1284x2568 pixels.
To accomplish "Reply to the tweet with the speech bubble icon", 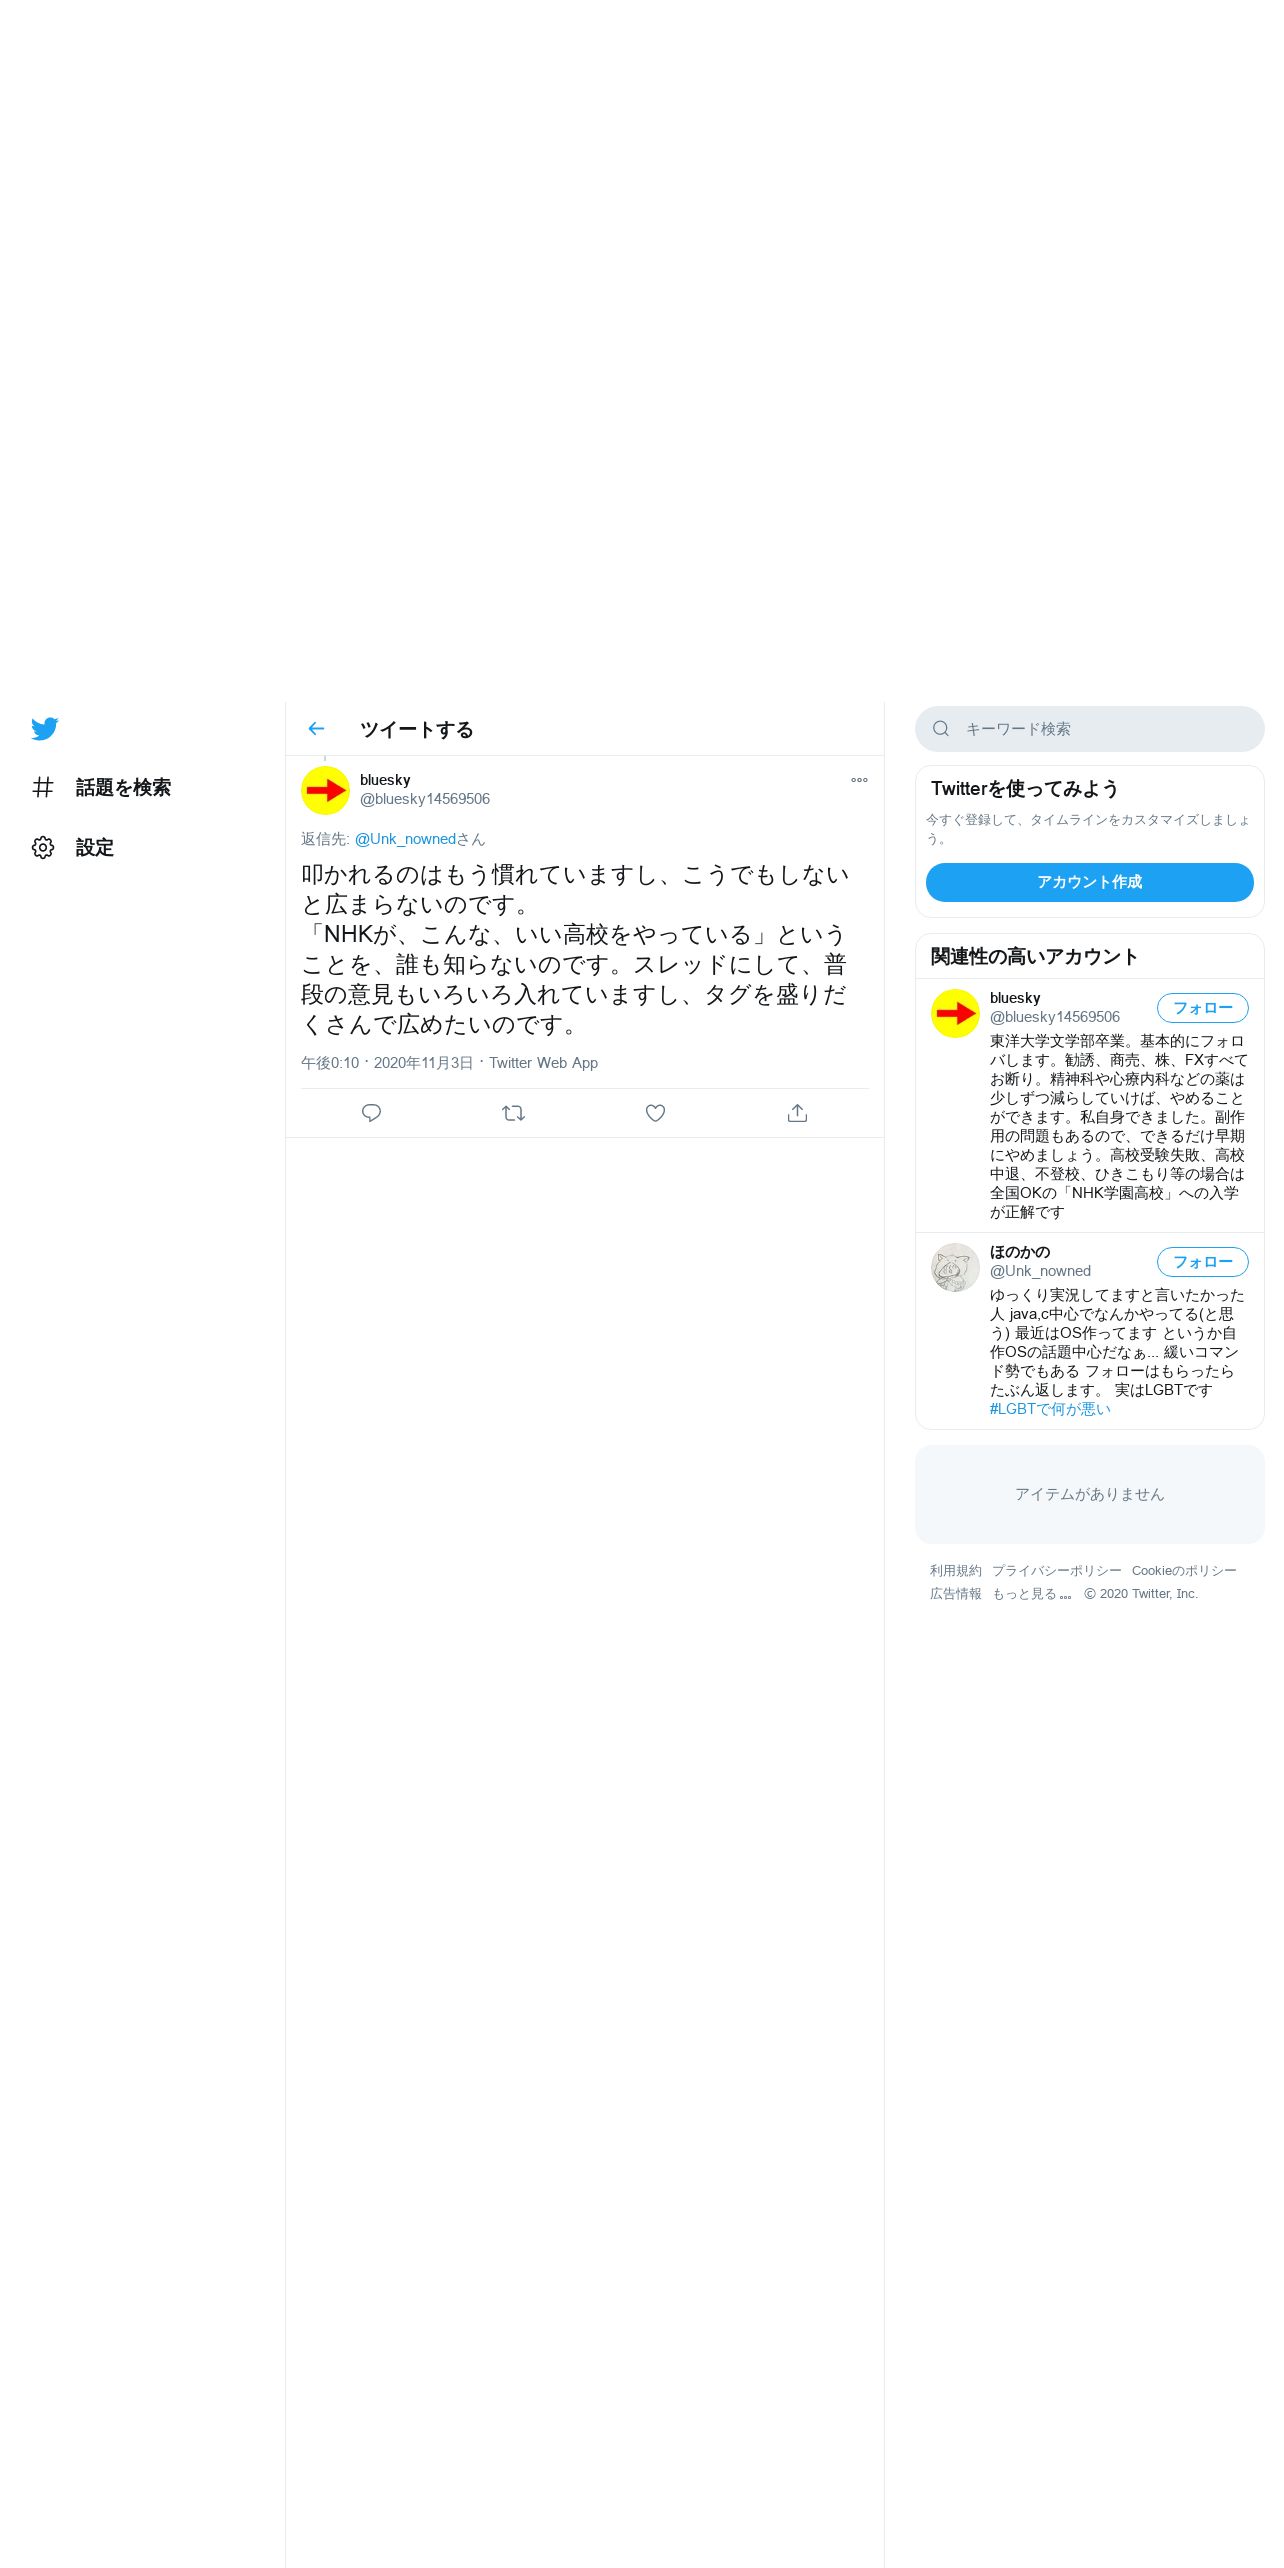I will [371, 1113].
